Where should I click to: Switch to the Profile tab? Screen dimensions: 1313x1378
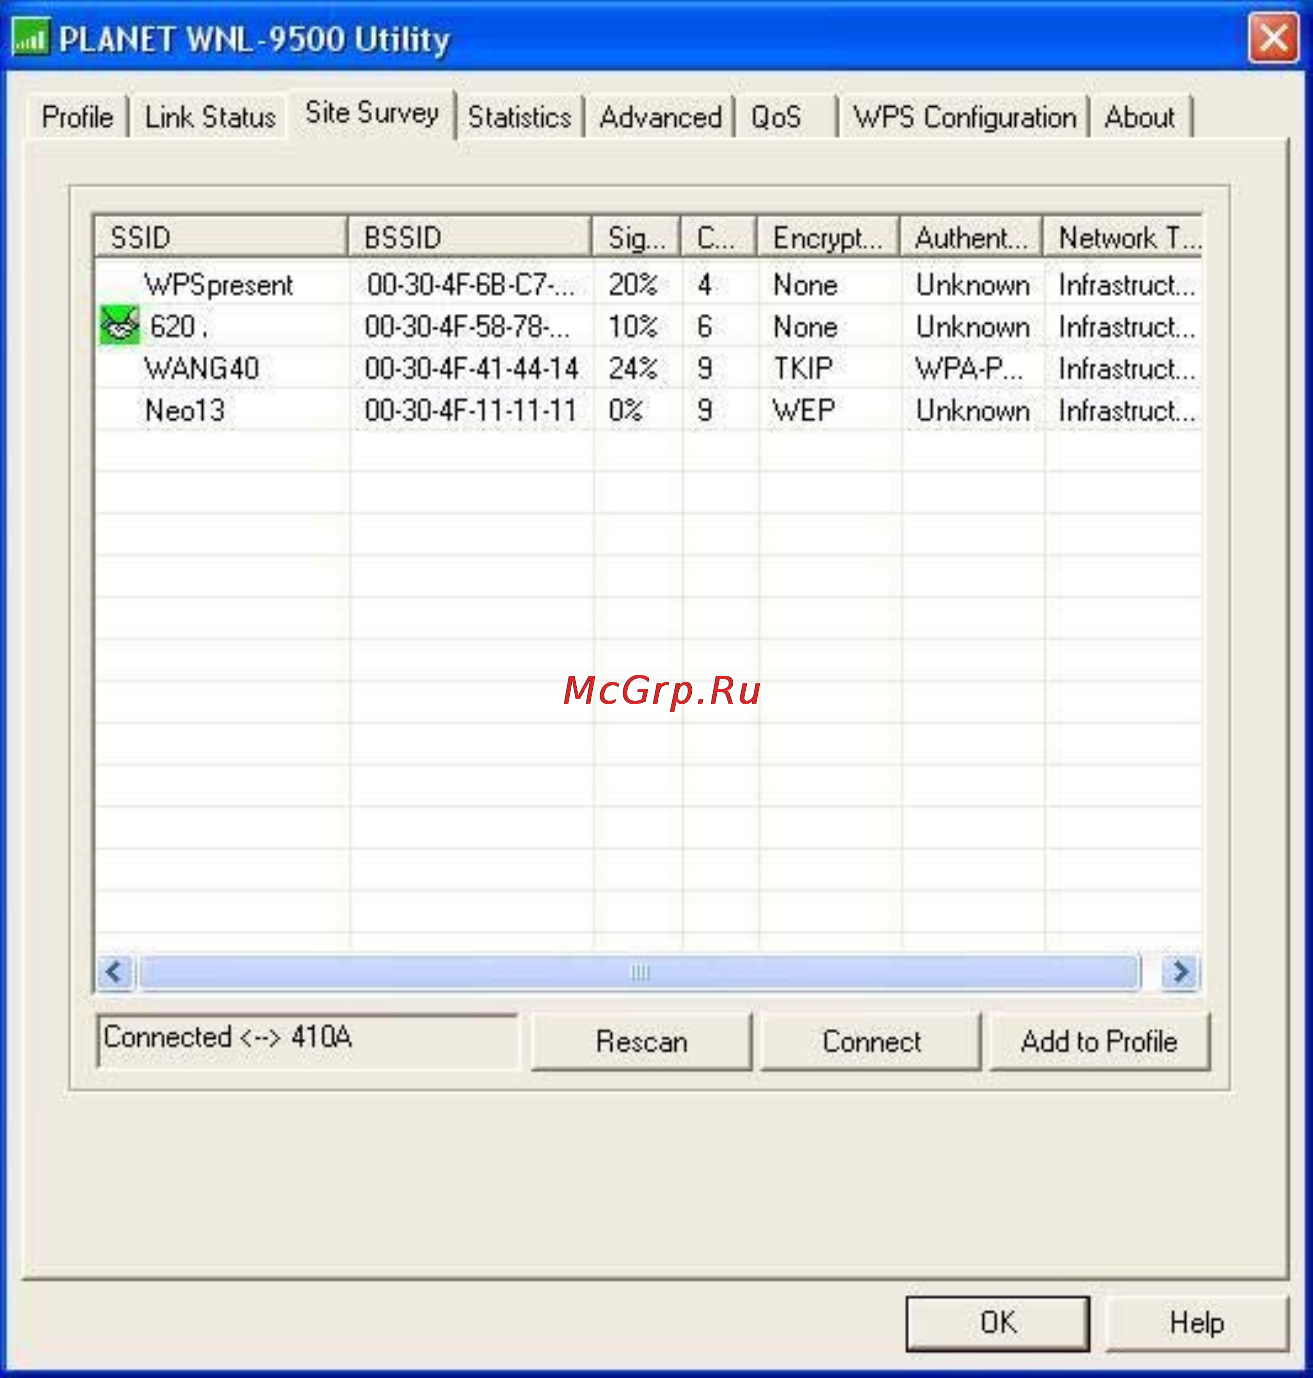coord(77,117)
